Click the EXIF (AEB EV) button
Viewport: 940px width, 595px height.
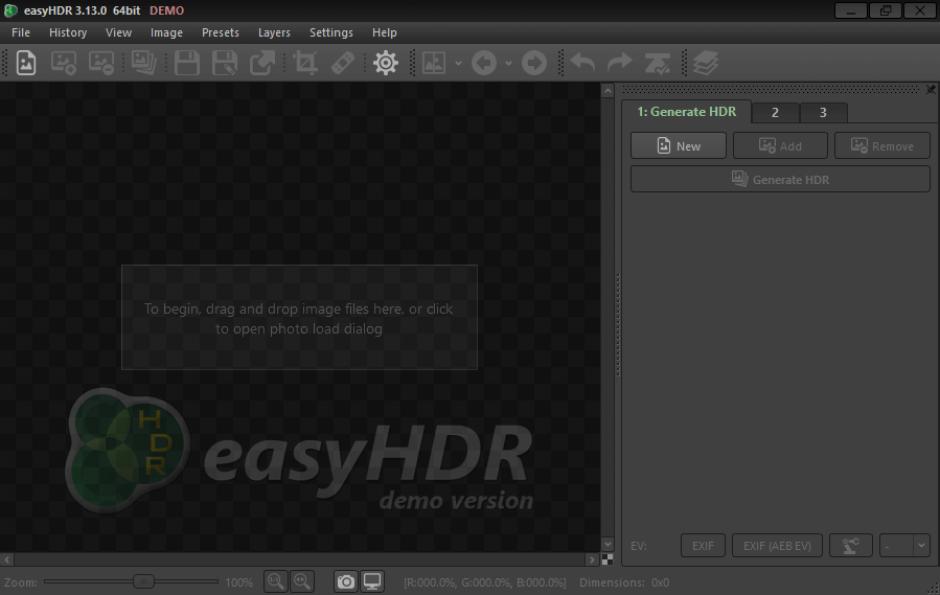(777, 545)
